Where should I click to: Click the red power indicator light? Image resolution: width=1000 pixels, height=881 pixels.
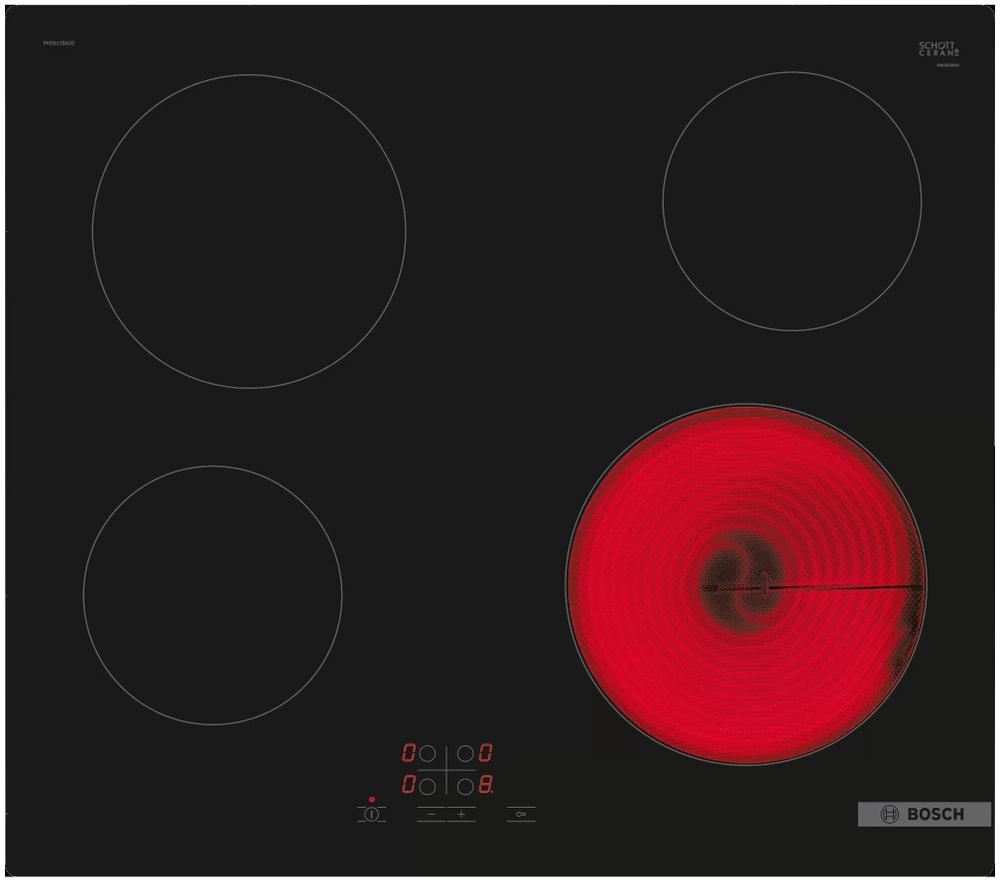[372, 799]
